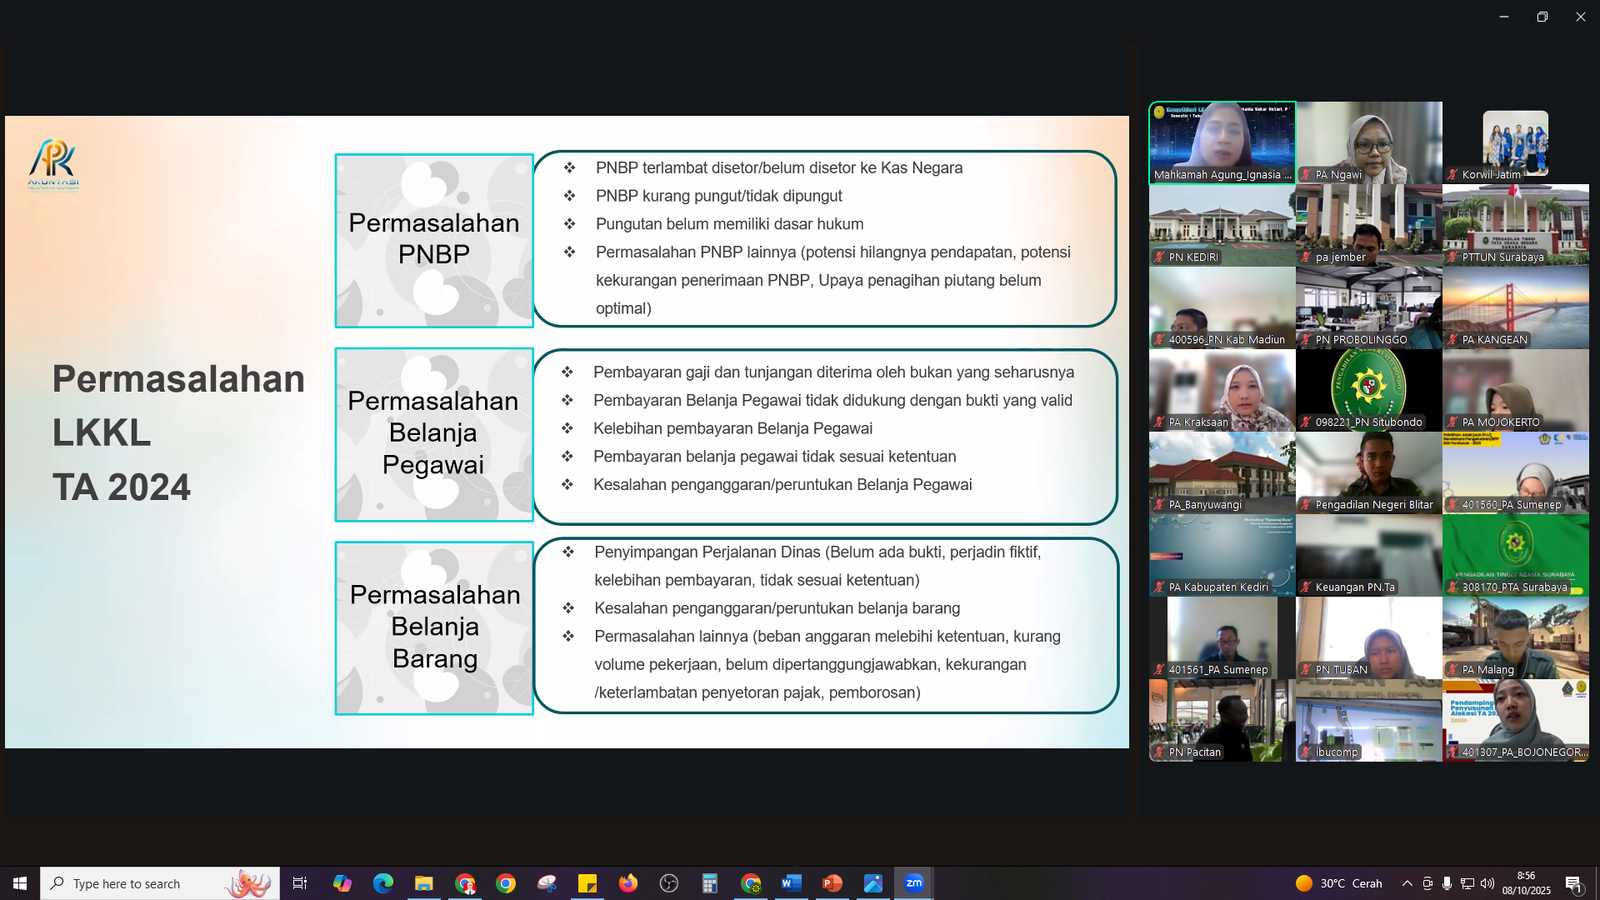
Task: Open the OBS Studio taskbar icon
Action: 669,883
